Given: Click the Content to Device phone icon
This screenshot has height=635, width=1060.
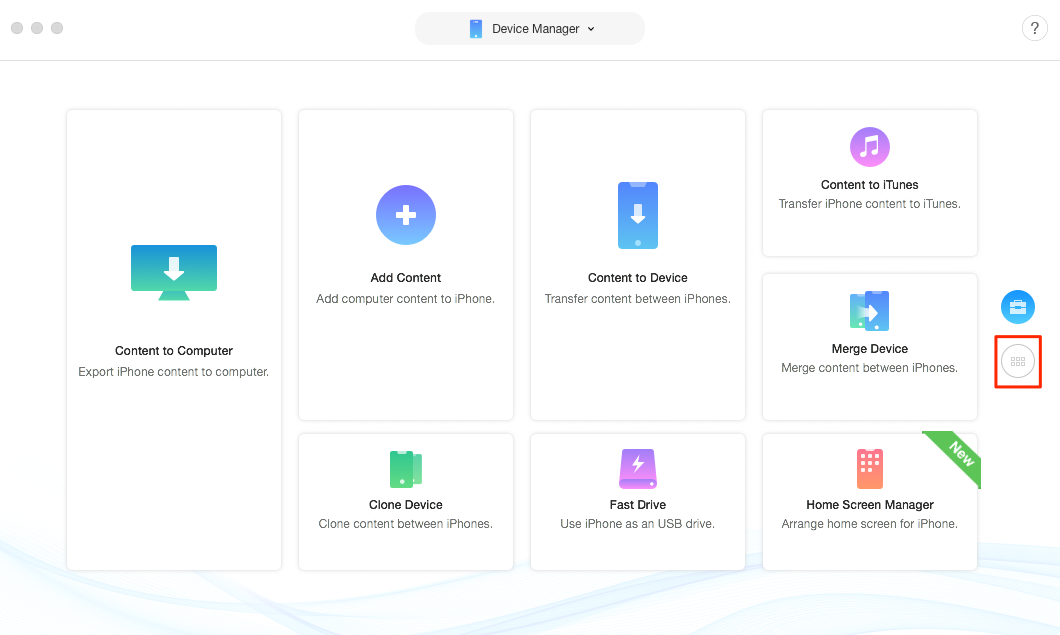Looking at the screenshot, I should coord(637,215).
